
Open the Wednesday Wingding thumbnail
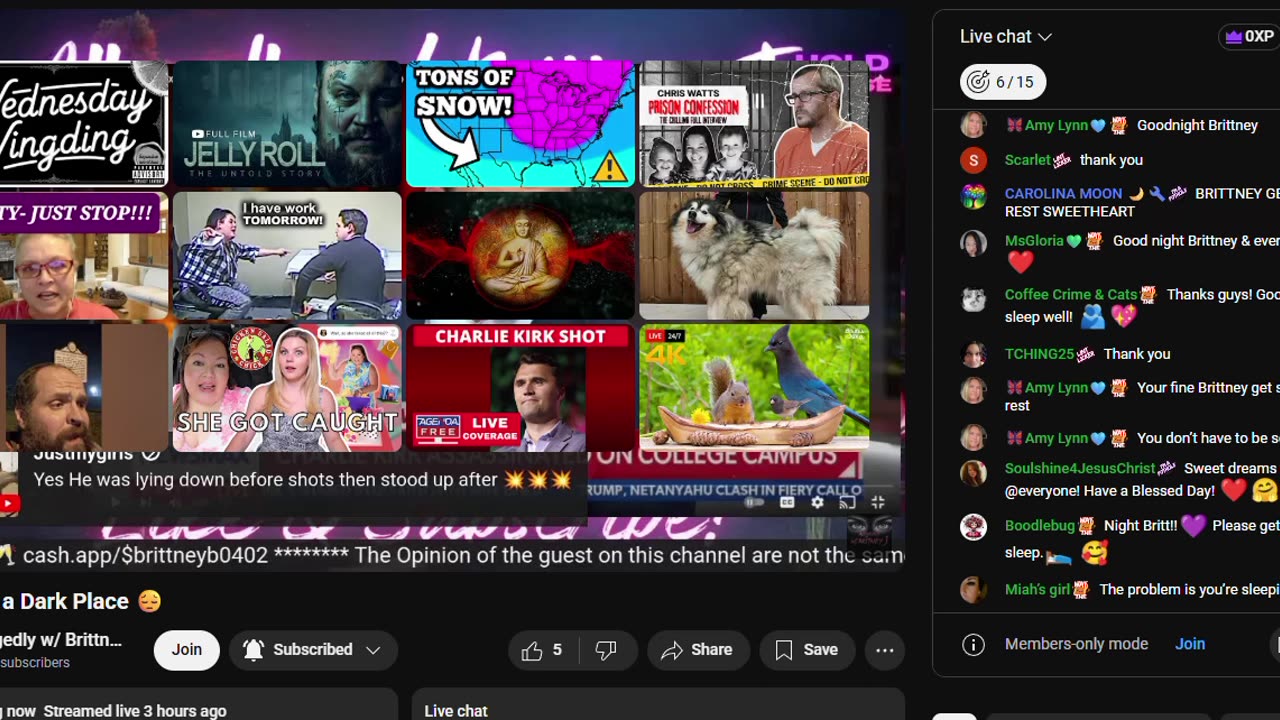[x=84, y=124]
